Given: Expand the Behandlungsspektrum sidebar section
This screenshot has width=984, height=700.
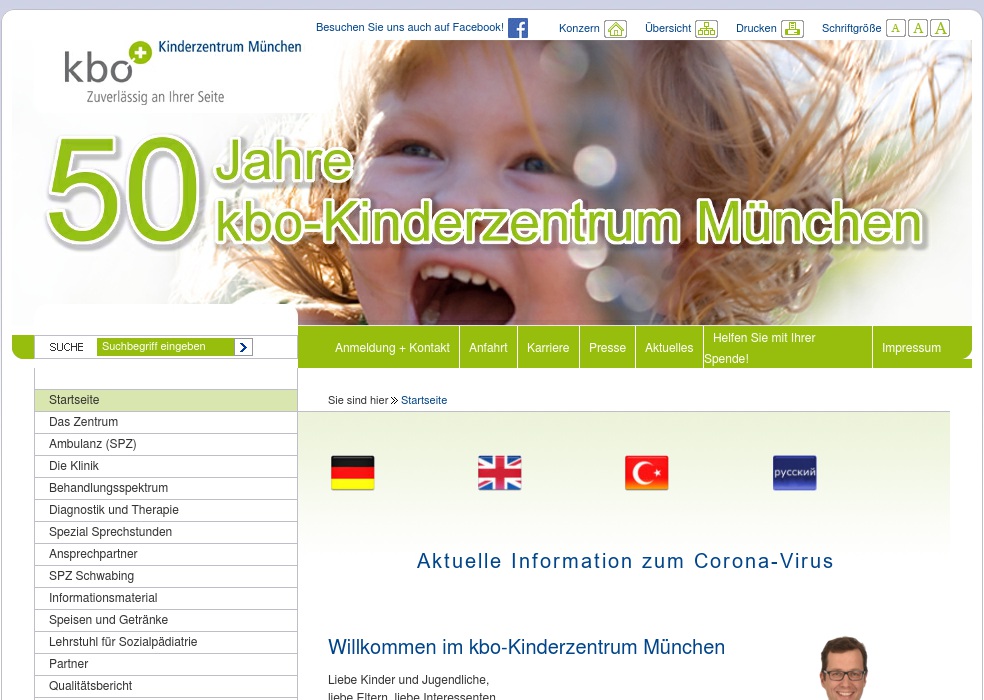Looking at the screenshot, I should pyautogui.click(x=110, y=487).
